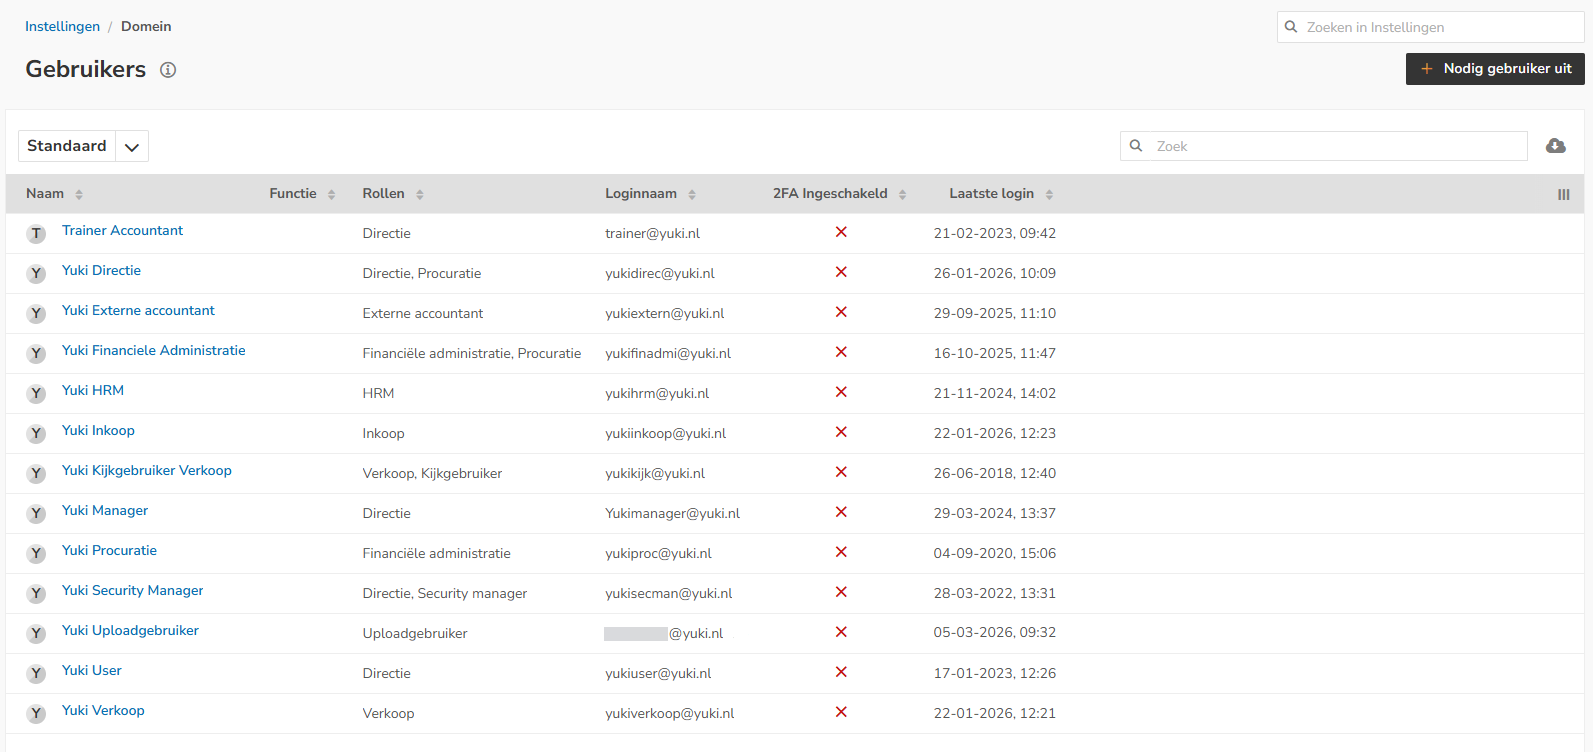Open the Yuki Directie user
The width and height of the screenshot is (1593, 752).
[101, 271]
